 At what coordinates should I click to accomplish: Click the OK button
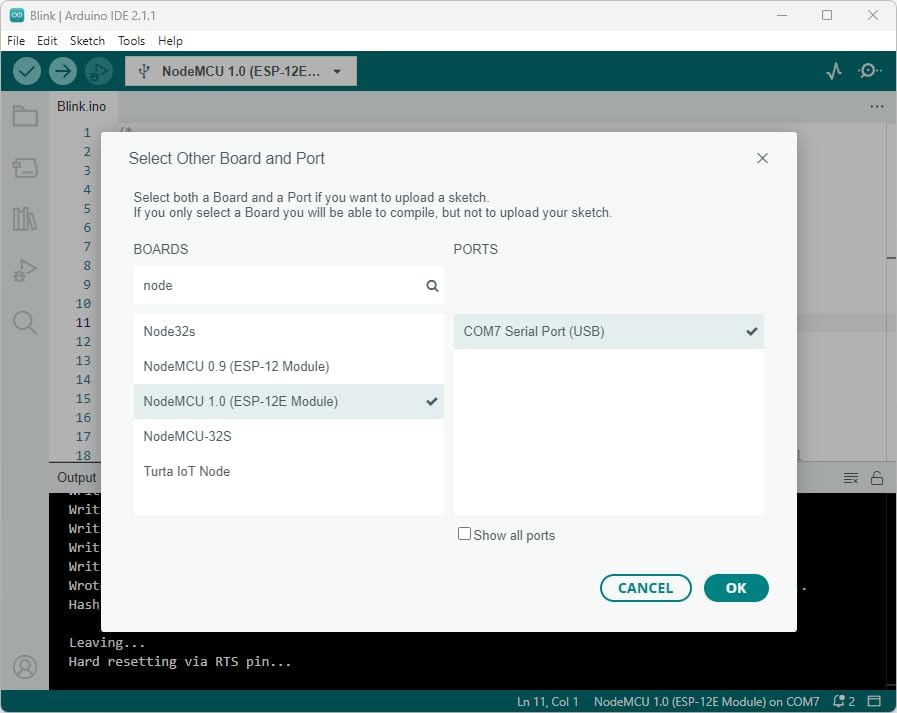736,588
